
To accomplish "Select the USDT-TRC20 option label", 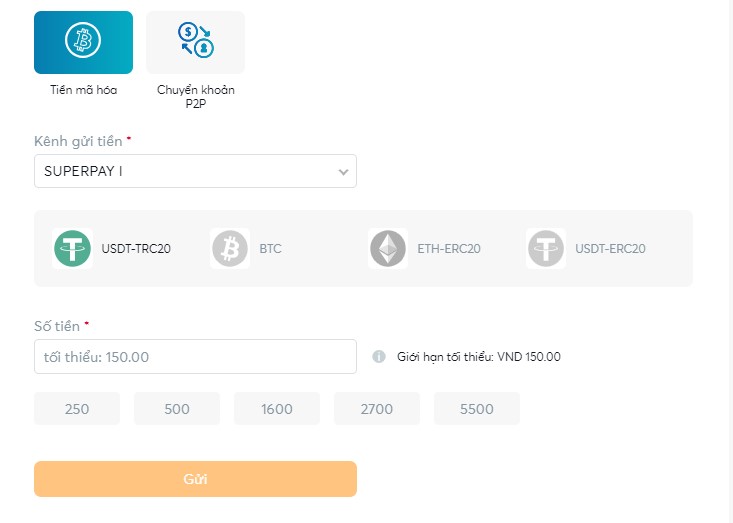I will (136, 249).
